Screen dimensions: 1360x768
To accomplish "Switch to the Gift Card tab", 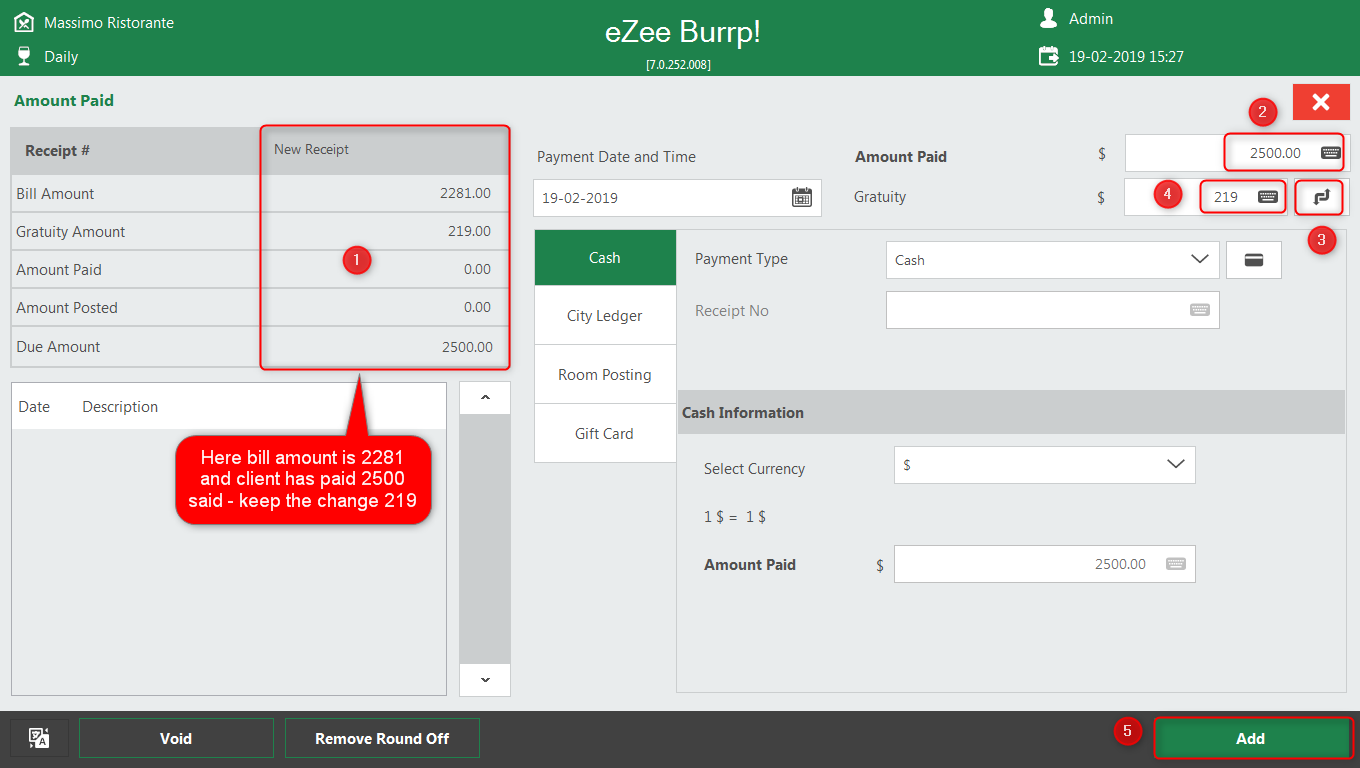I will point(605,434).
